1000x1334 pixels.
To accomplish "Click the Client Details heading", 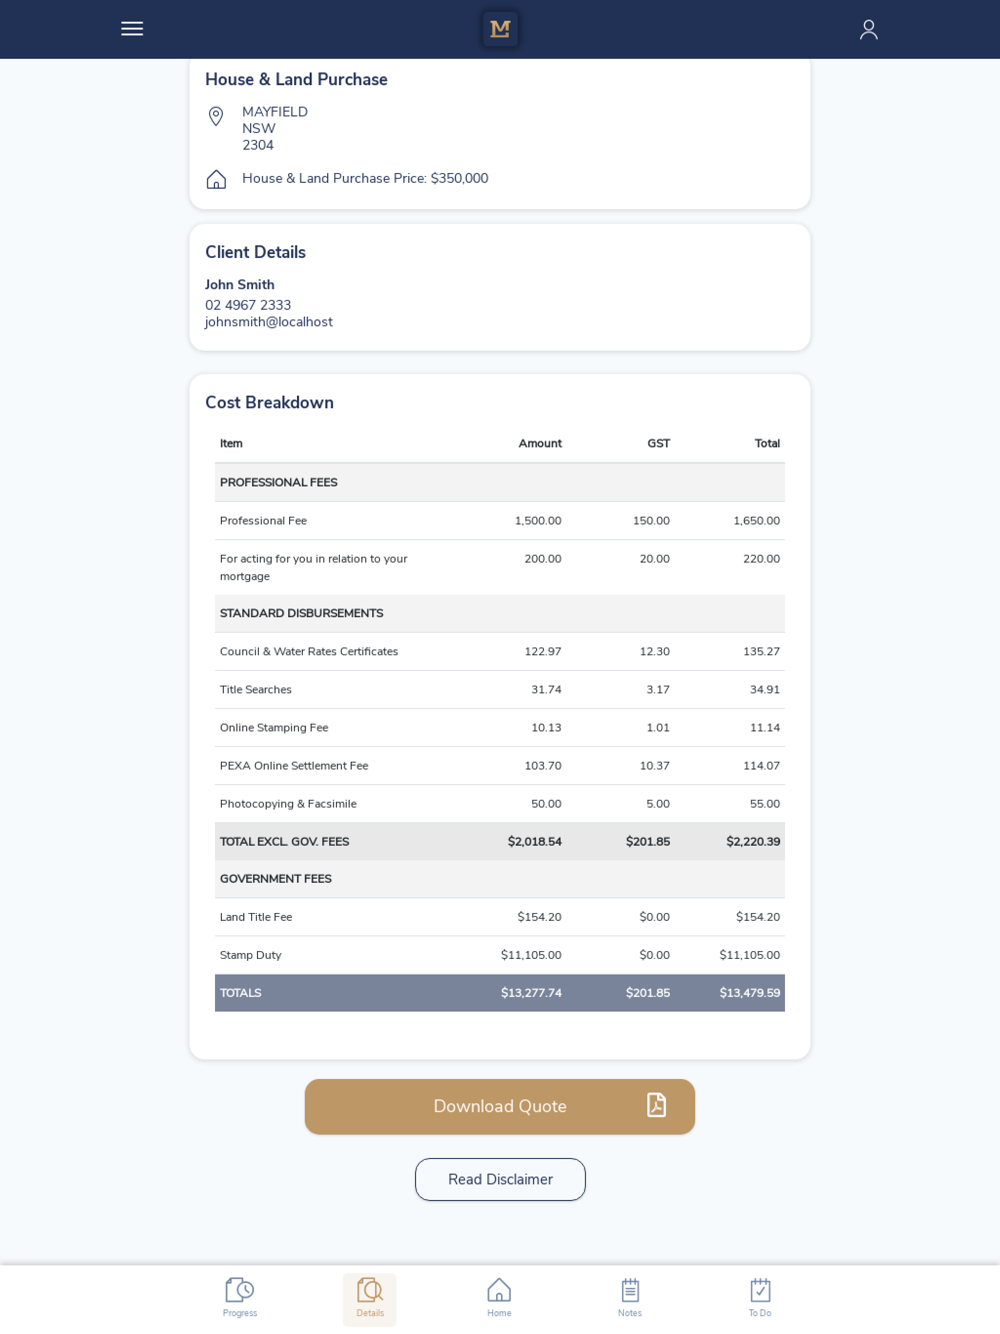I will pyautogui.click(x=255, y=252).
